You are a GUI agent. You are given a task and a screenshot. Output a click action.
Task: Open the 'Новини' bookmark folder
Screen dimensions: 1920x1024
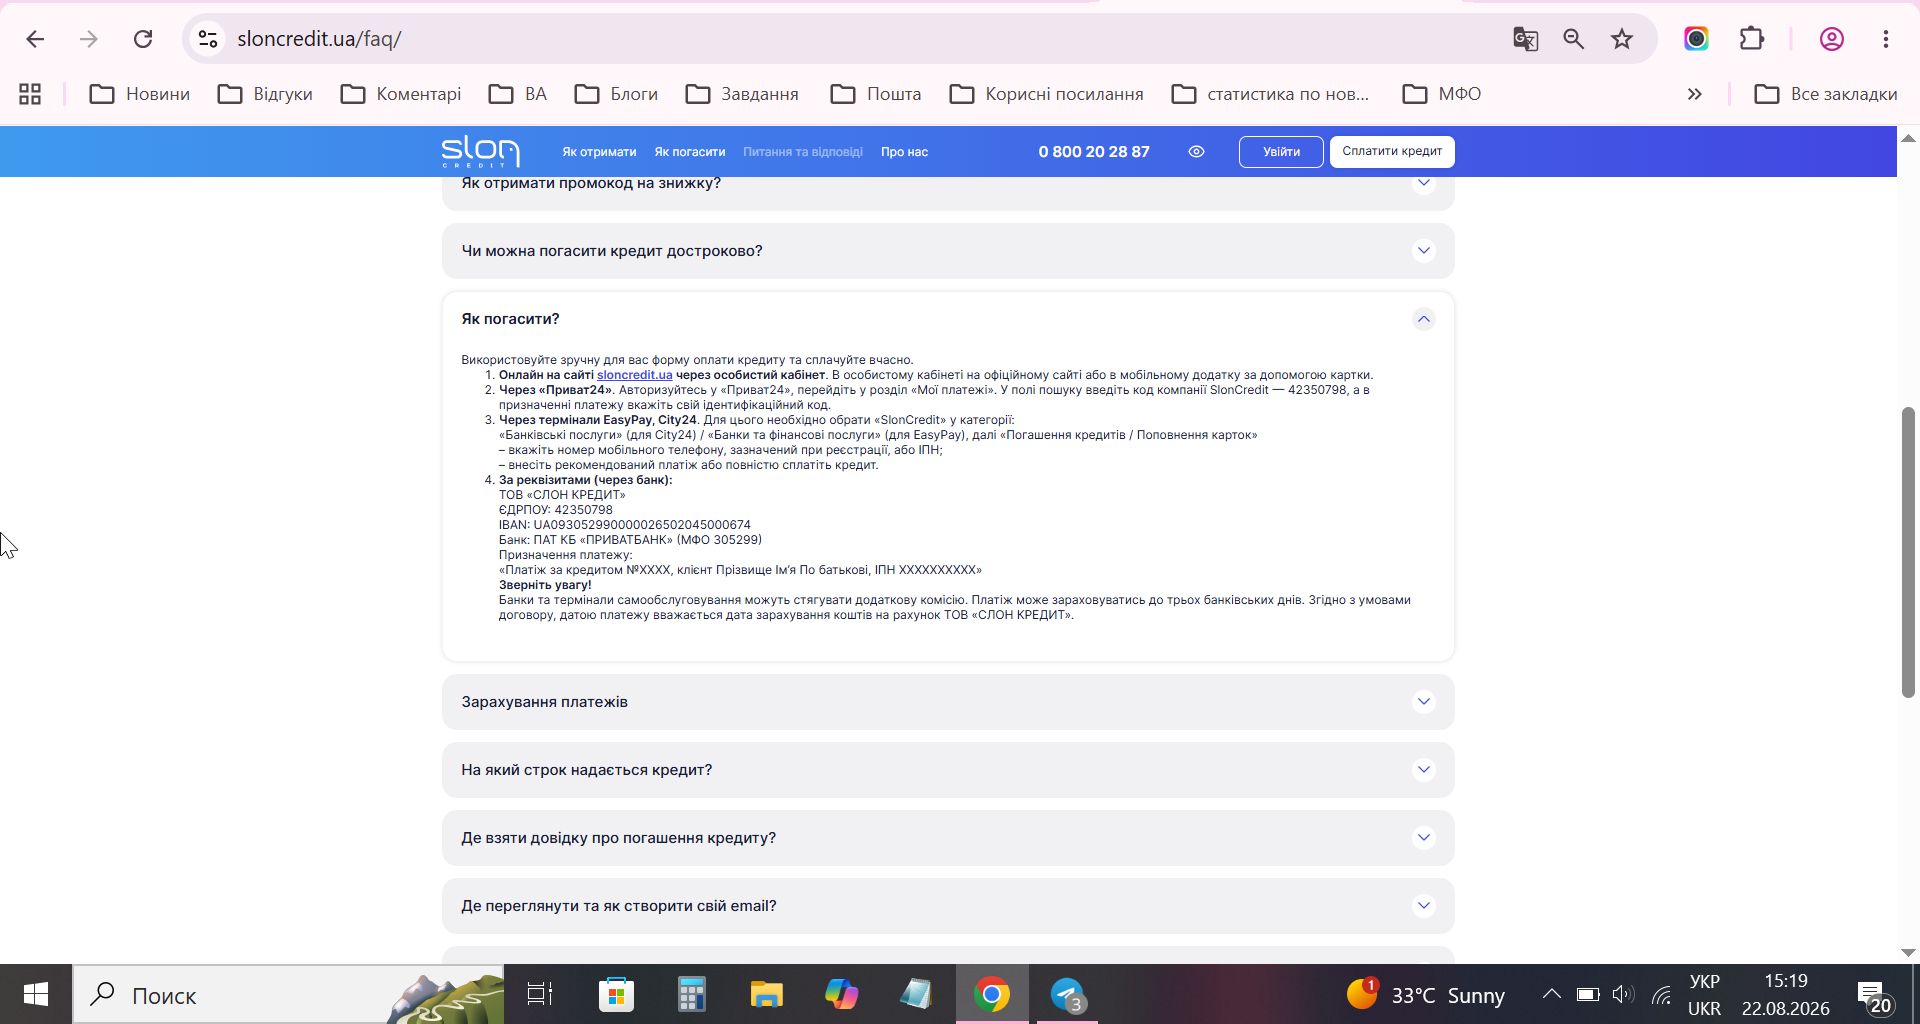pyautogui.click(x=140, y=94)
